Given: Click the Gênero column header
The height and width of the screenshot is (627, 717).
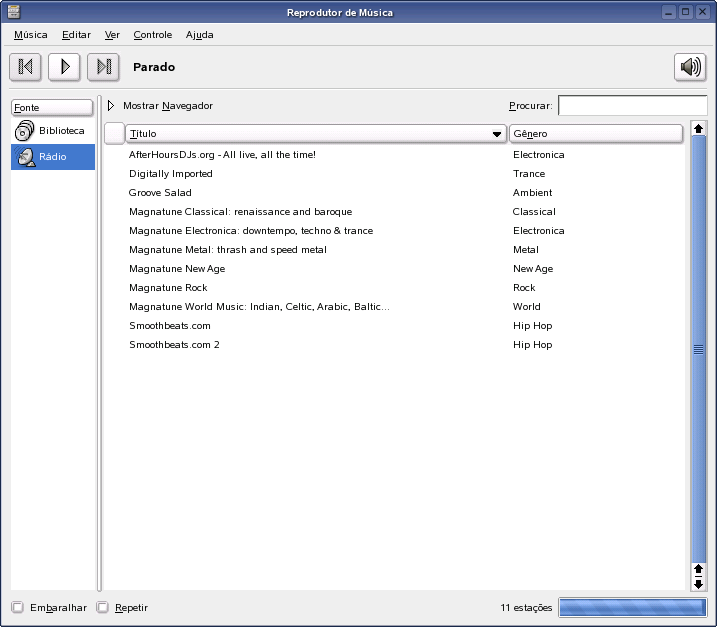Looking at the screenshot, I should click(595, 133).
